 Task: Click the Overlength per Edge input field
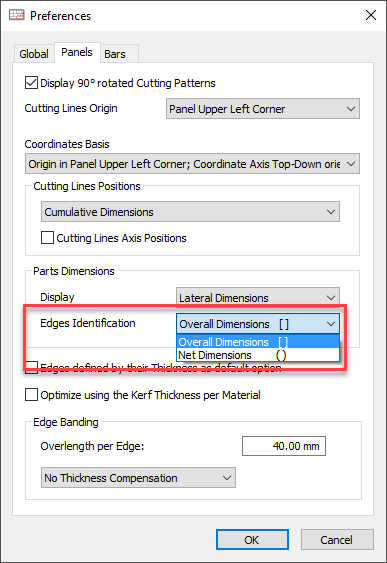(284, 446)
